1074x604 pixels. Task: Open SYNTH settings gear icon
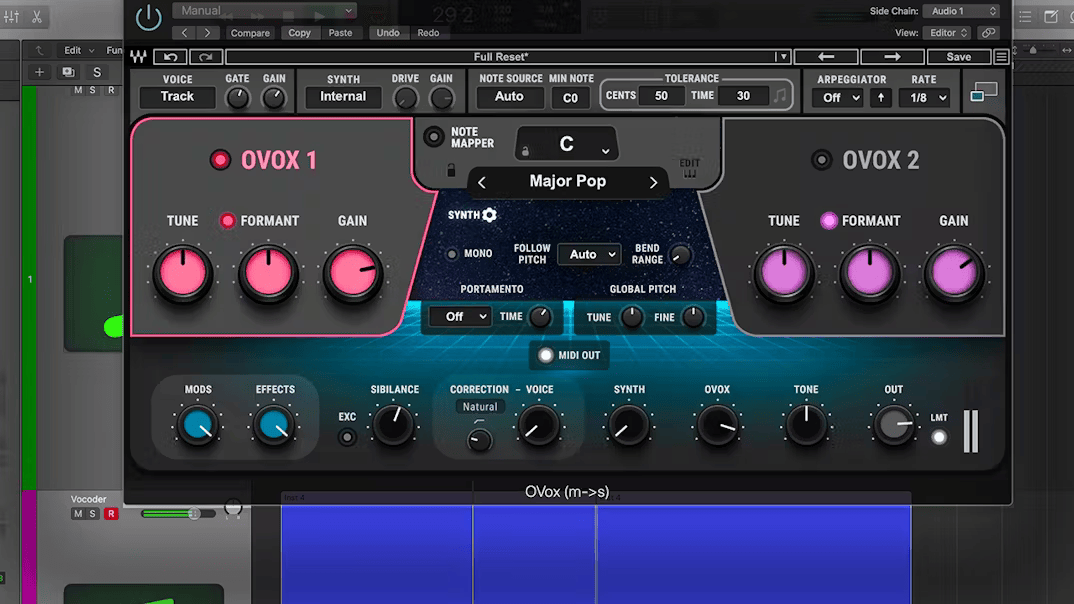489,215
